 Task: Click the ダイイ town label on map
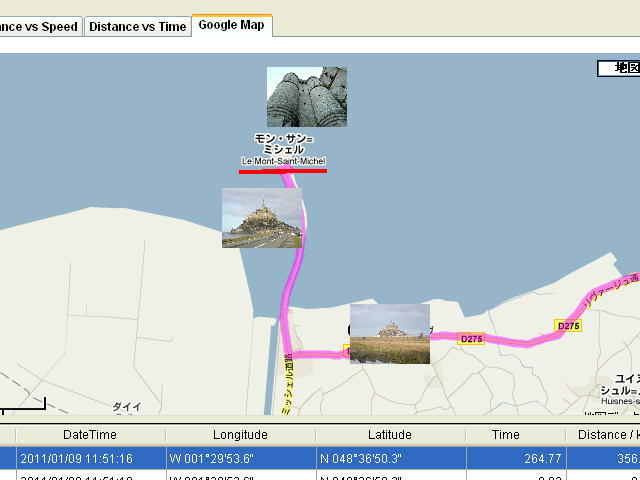click(126, 407)
